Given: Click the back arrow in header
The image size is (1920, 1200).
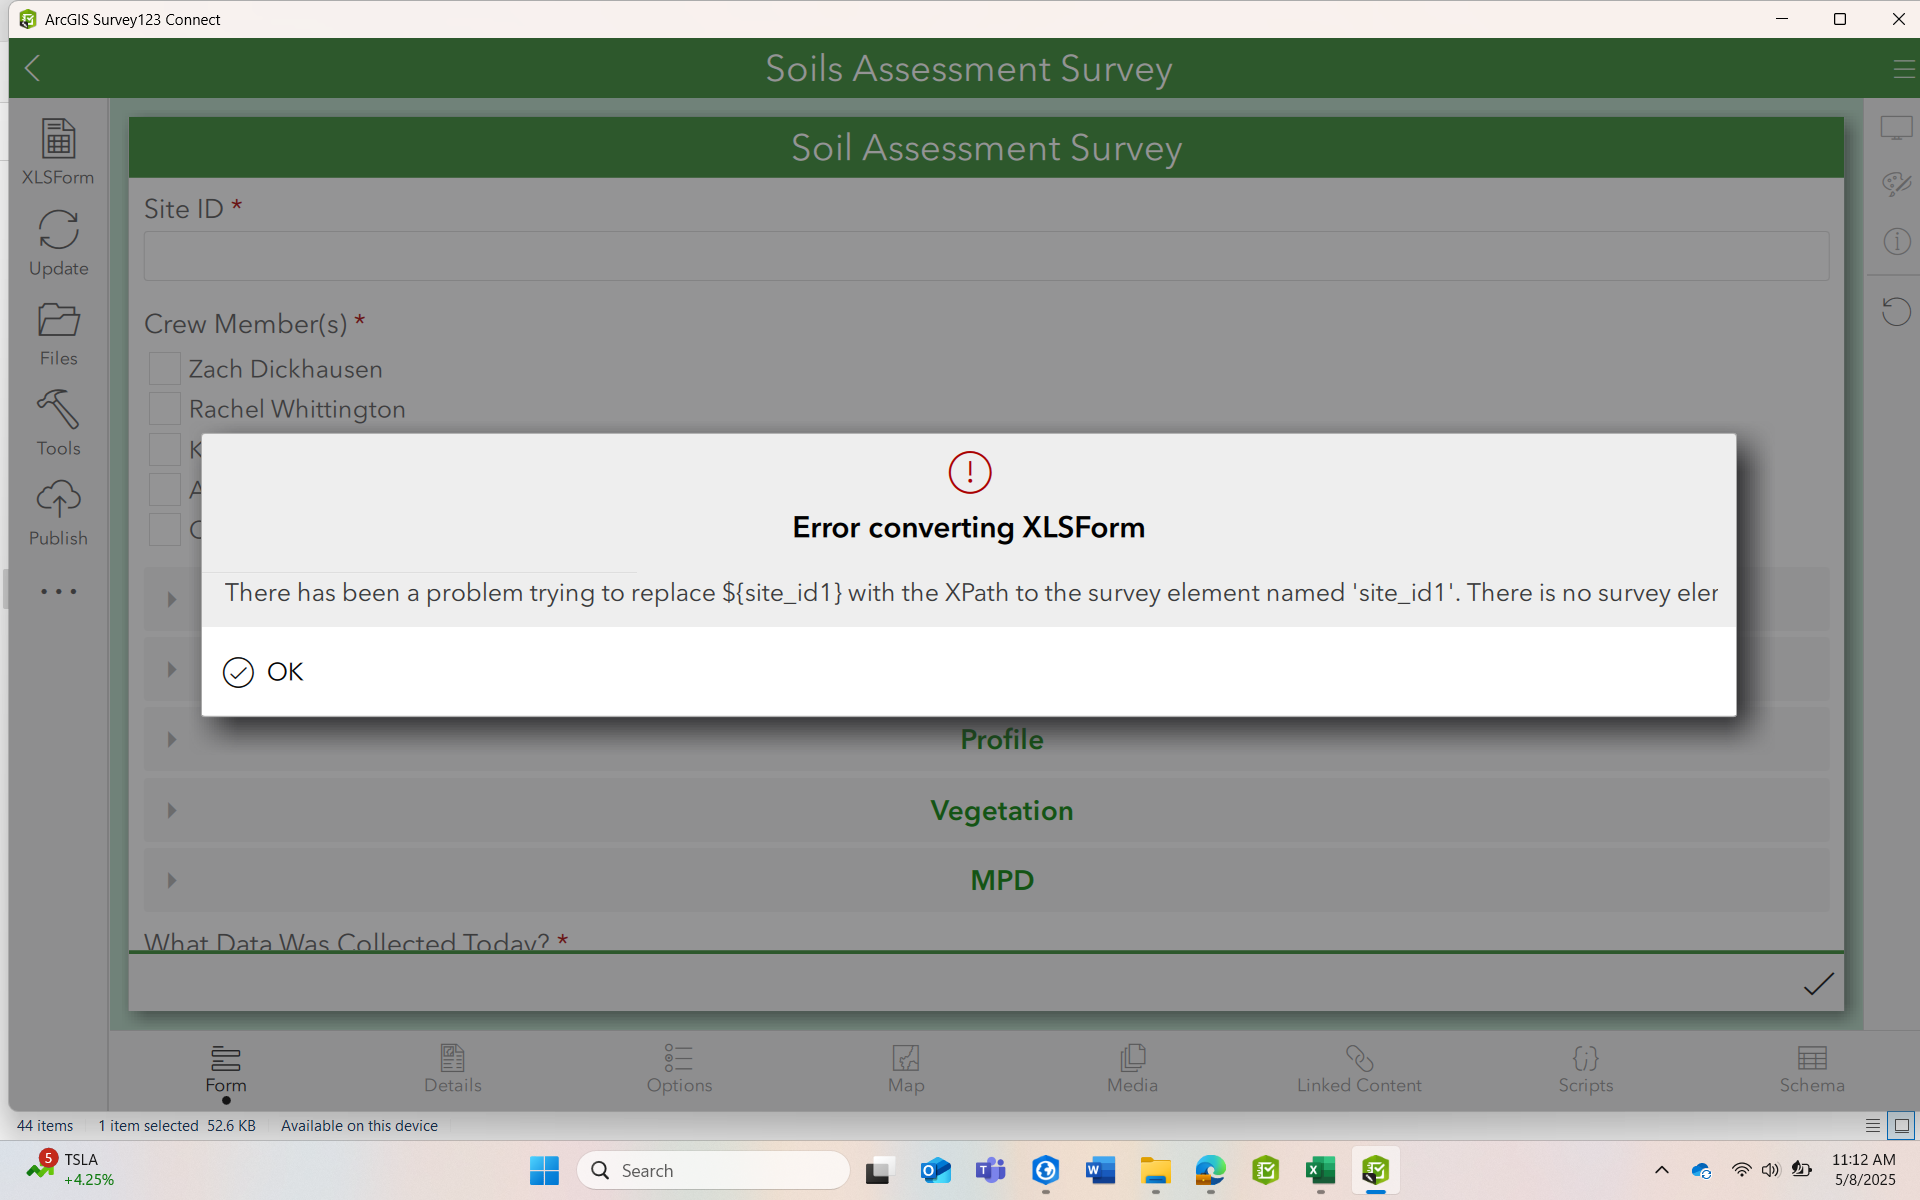Looking at the screenshot, I should pos(32,68).
